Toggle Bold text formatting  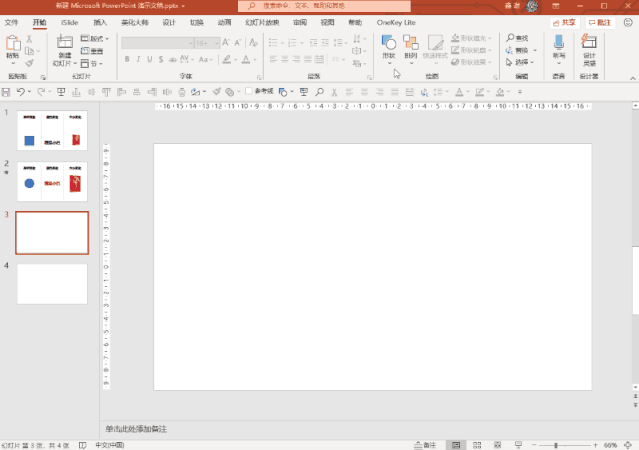127,59
